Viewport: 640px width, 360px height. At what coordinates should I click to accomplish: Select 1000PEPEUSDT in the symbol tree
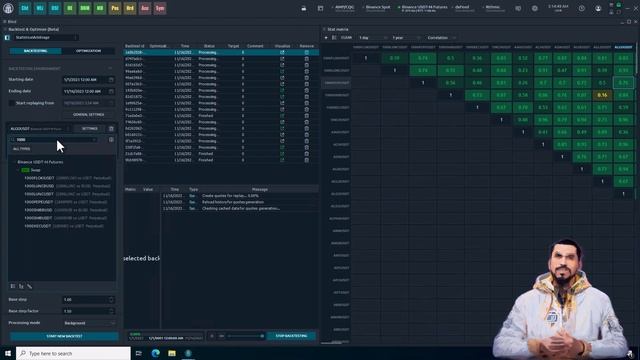point(65,202)
